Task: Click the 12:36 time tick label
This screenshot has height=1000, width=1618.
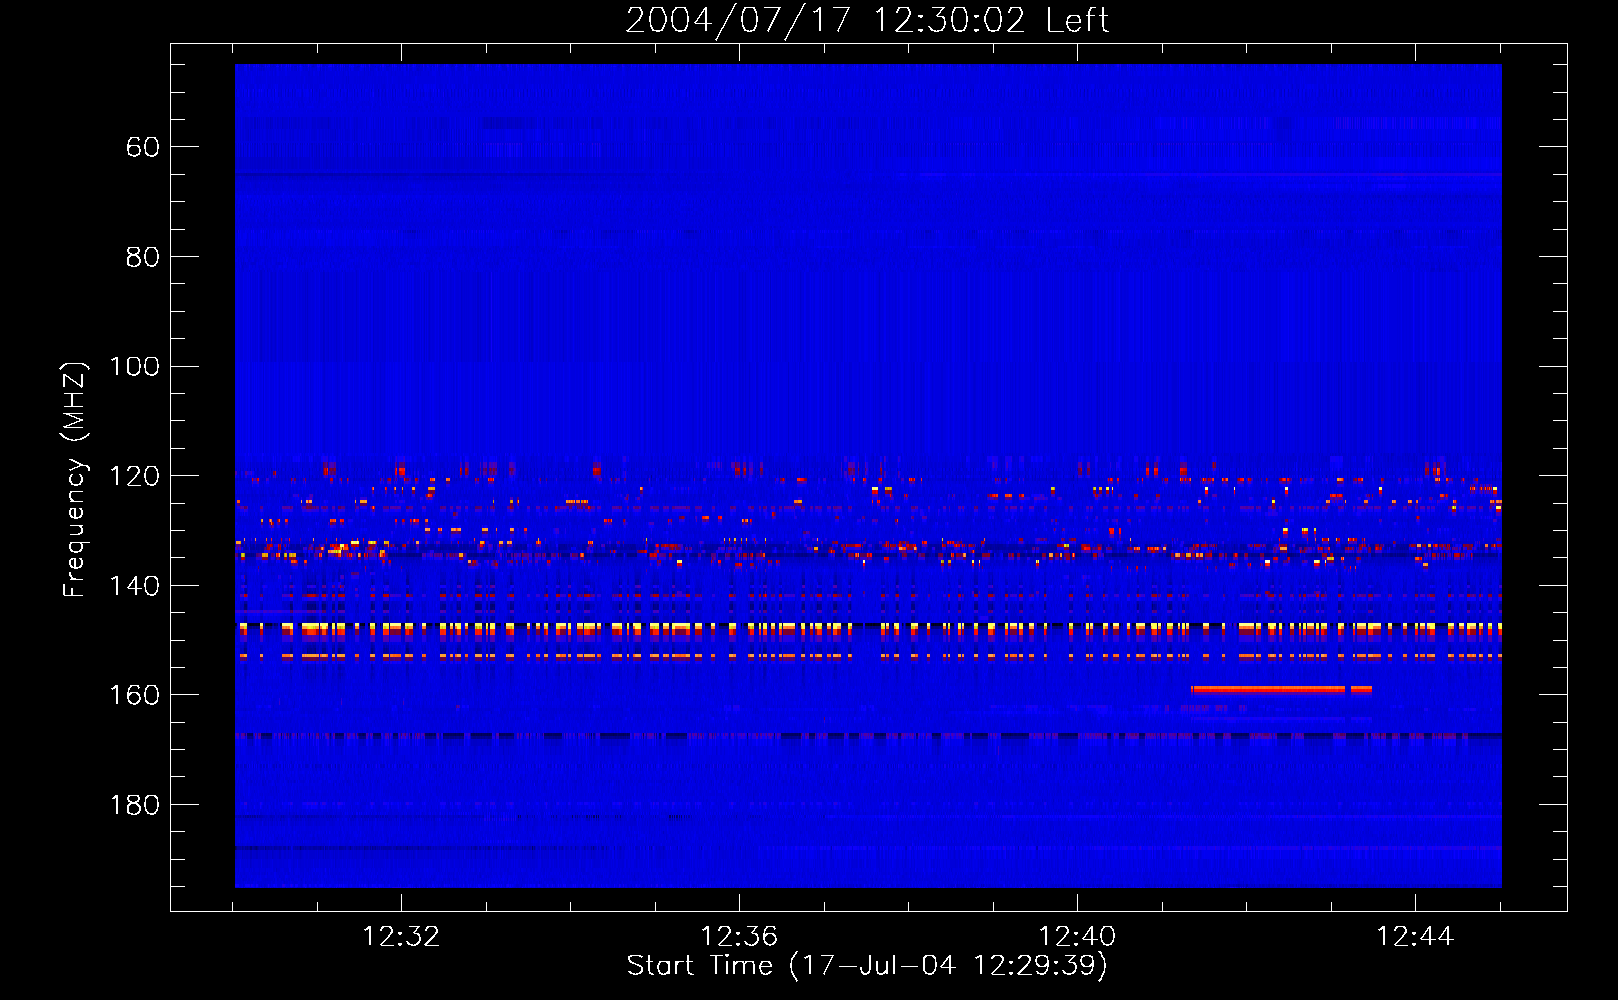Action: (x=739, y=936)
